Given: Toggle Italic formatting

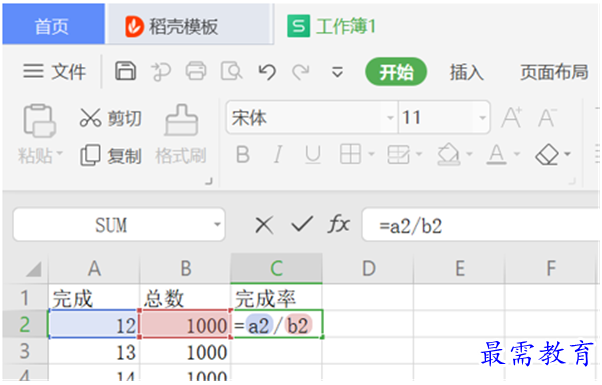Looking at the screenshot, I should [x=278, y=155].
